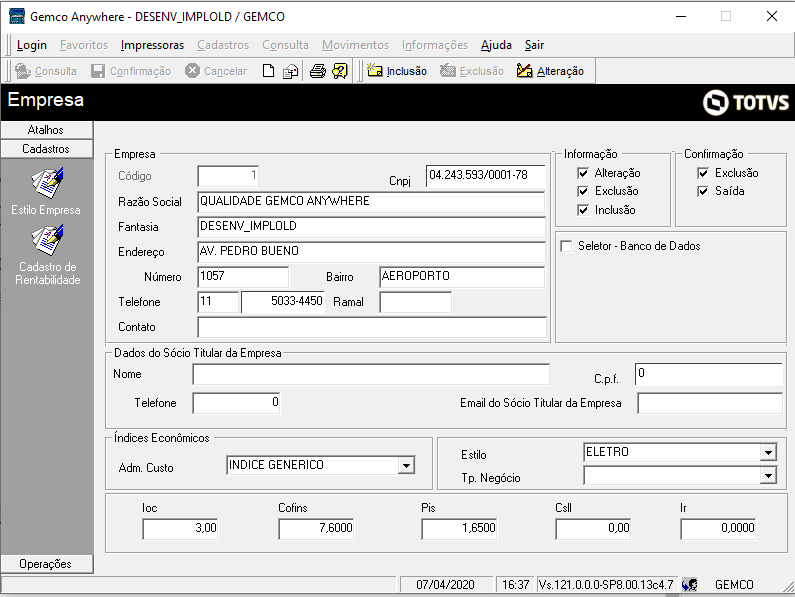The width and height of the screenshot is (795, 597).
Task: Expand the Adm. Custo dropdown
Action: point(406,465)
